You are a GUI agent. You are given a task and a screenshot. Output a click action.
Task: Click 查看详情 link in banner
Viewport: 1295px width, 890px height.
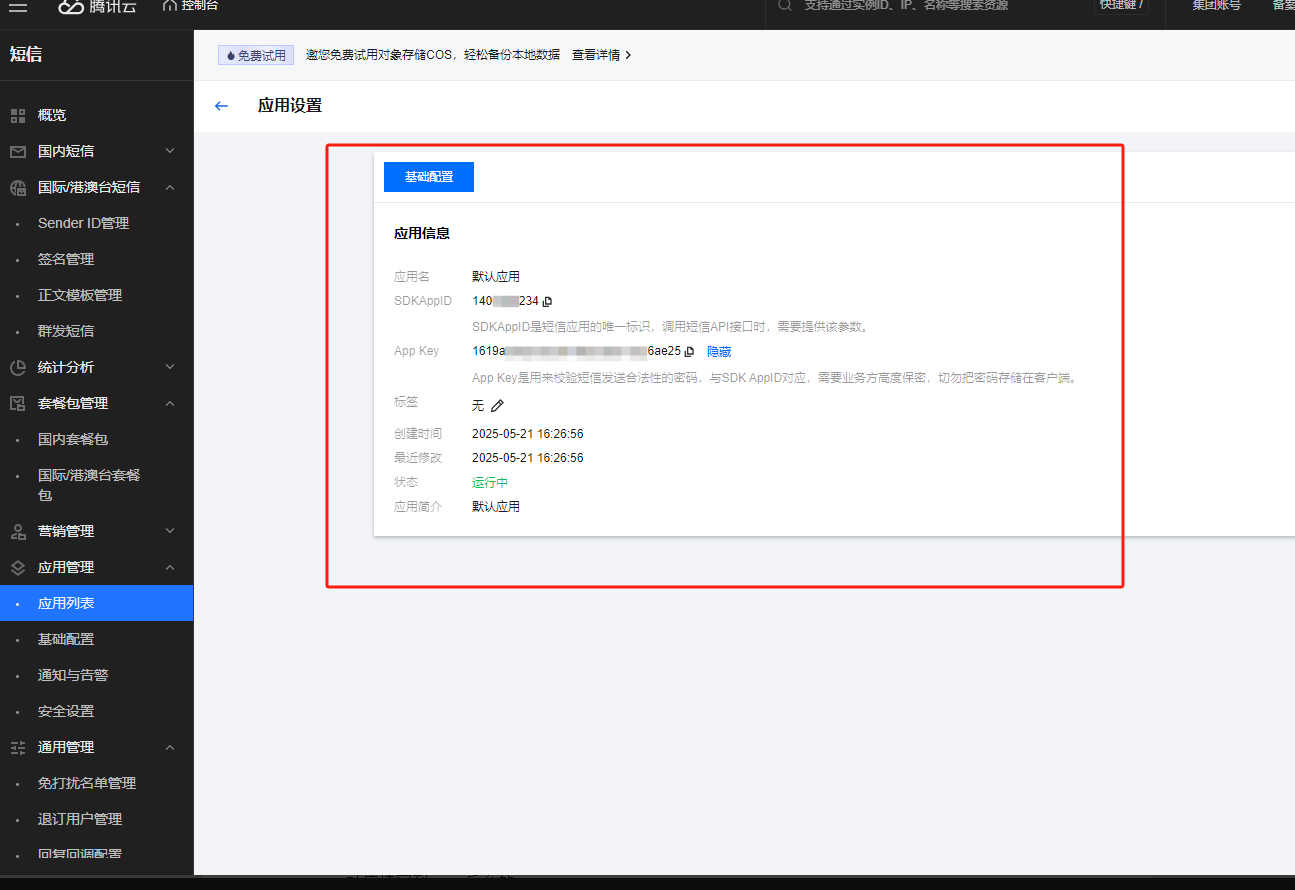click(601, 55)
